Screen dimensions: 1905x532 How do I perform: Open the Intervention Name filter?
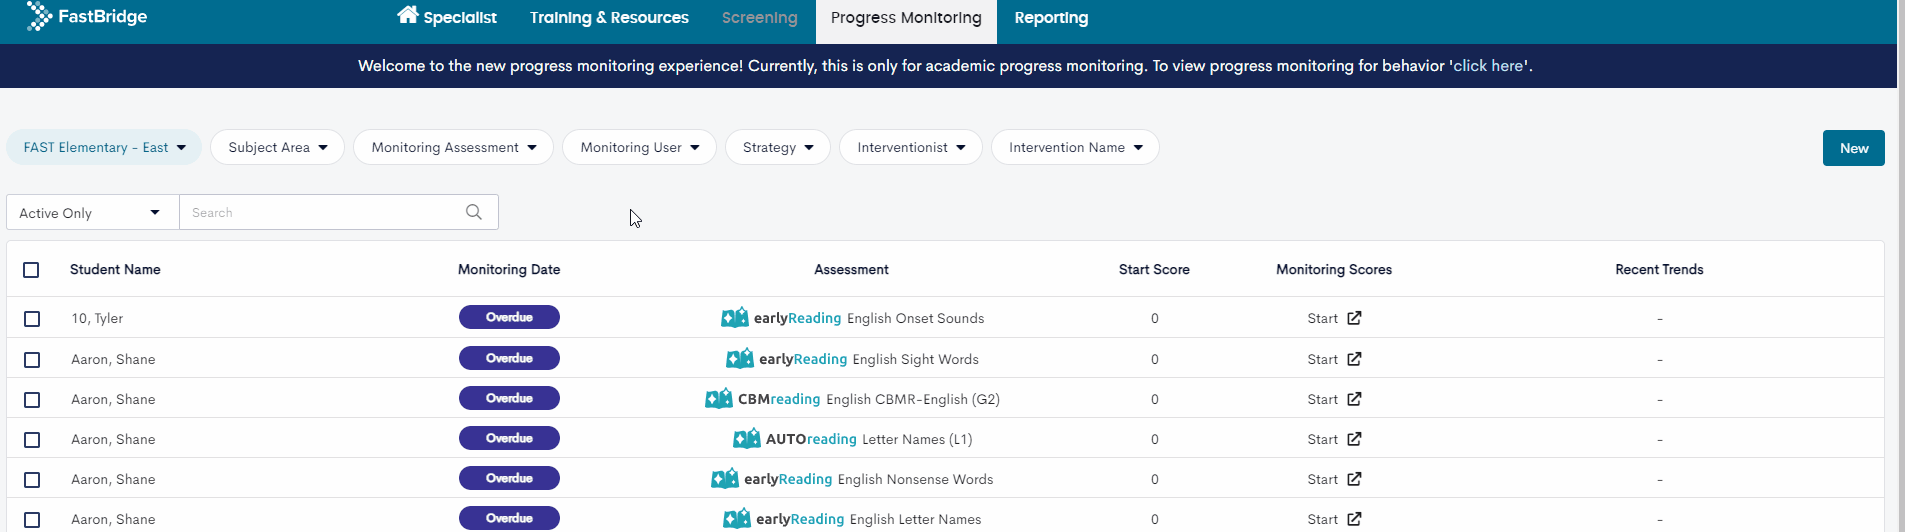click(x=1075, y=147)
